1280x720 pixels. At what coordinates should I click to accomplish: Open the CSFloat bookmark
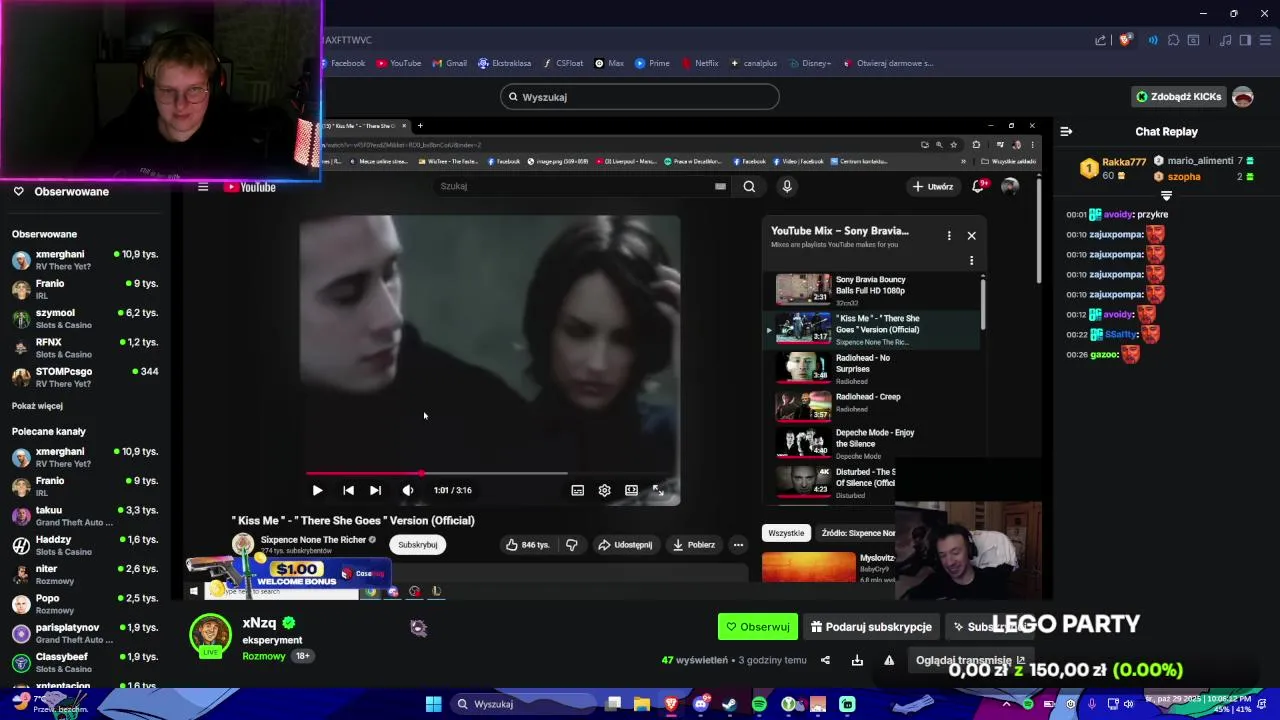pos(563,63)
